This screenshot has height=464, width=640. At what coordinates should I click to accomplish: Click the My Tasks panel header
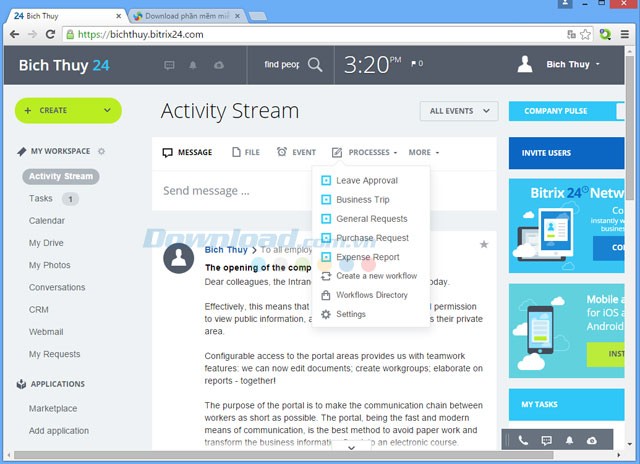[x=566, y=404]
